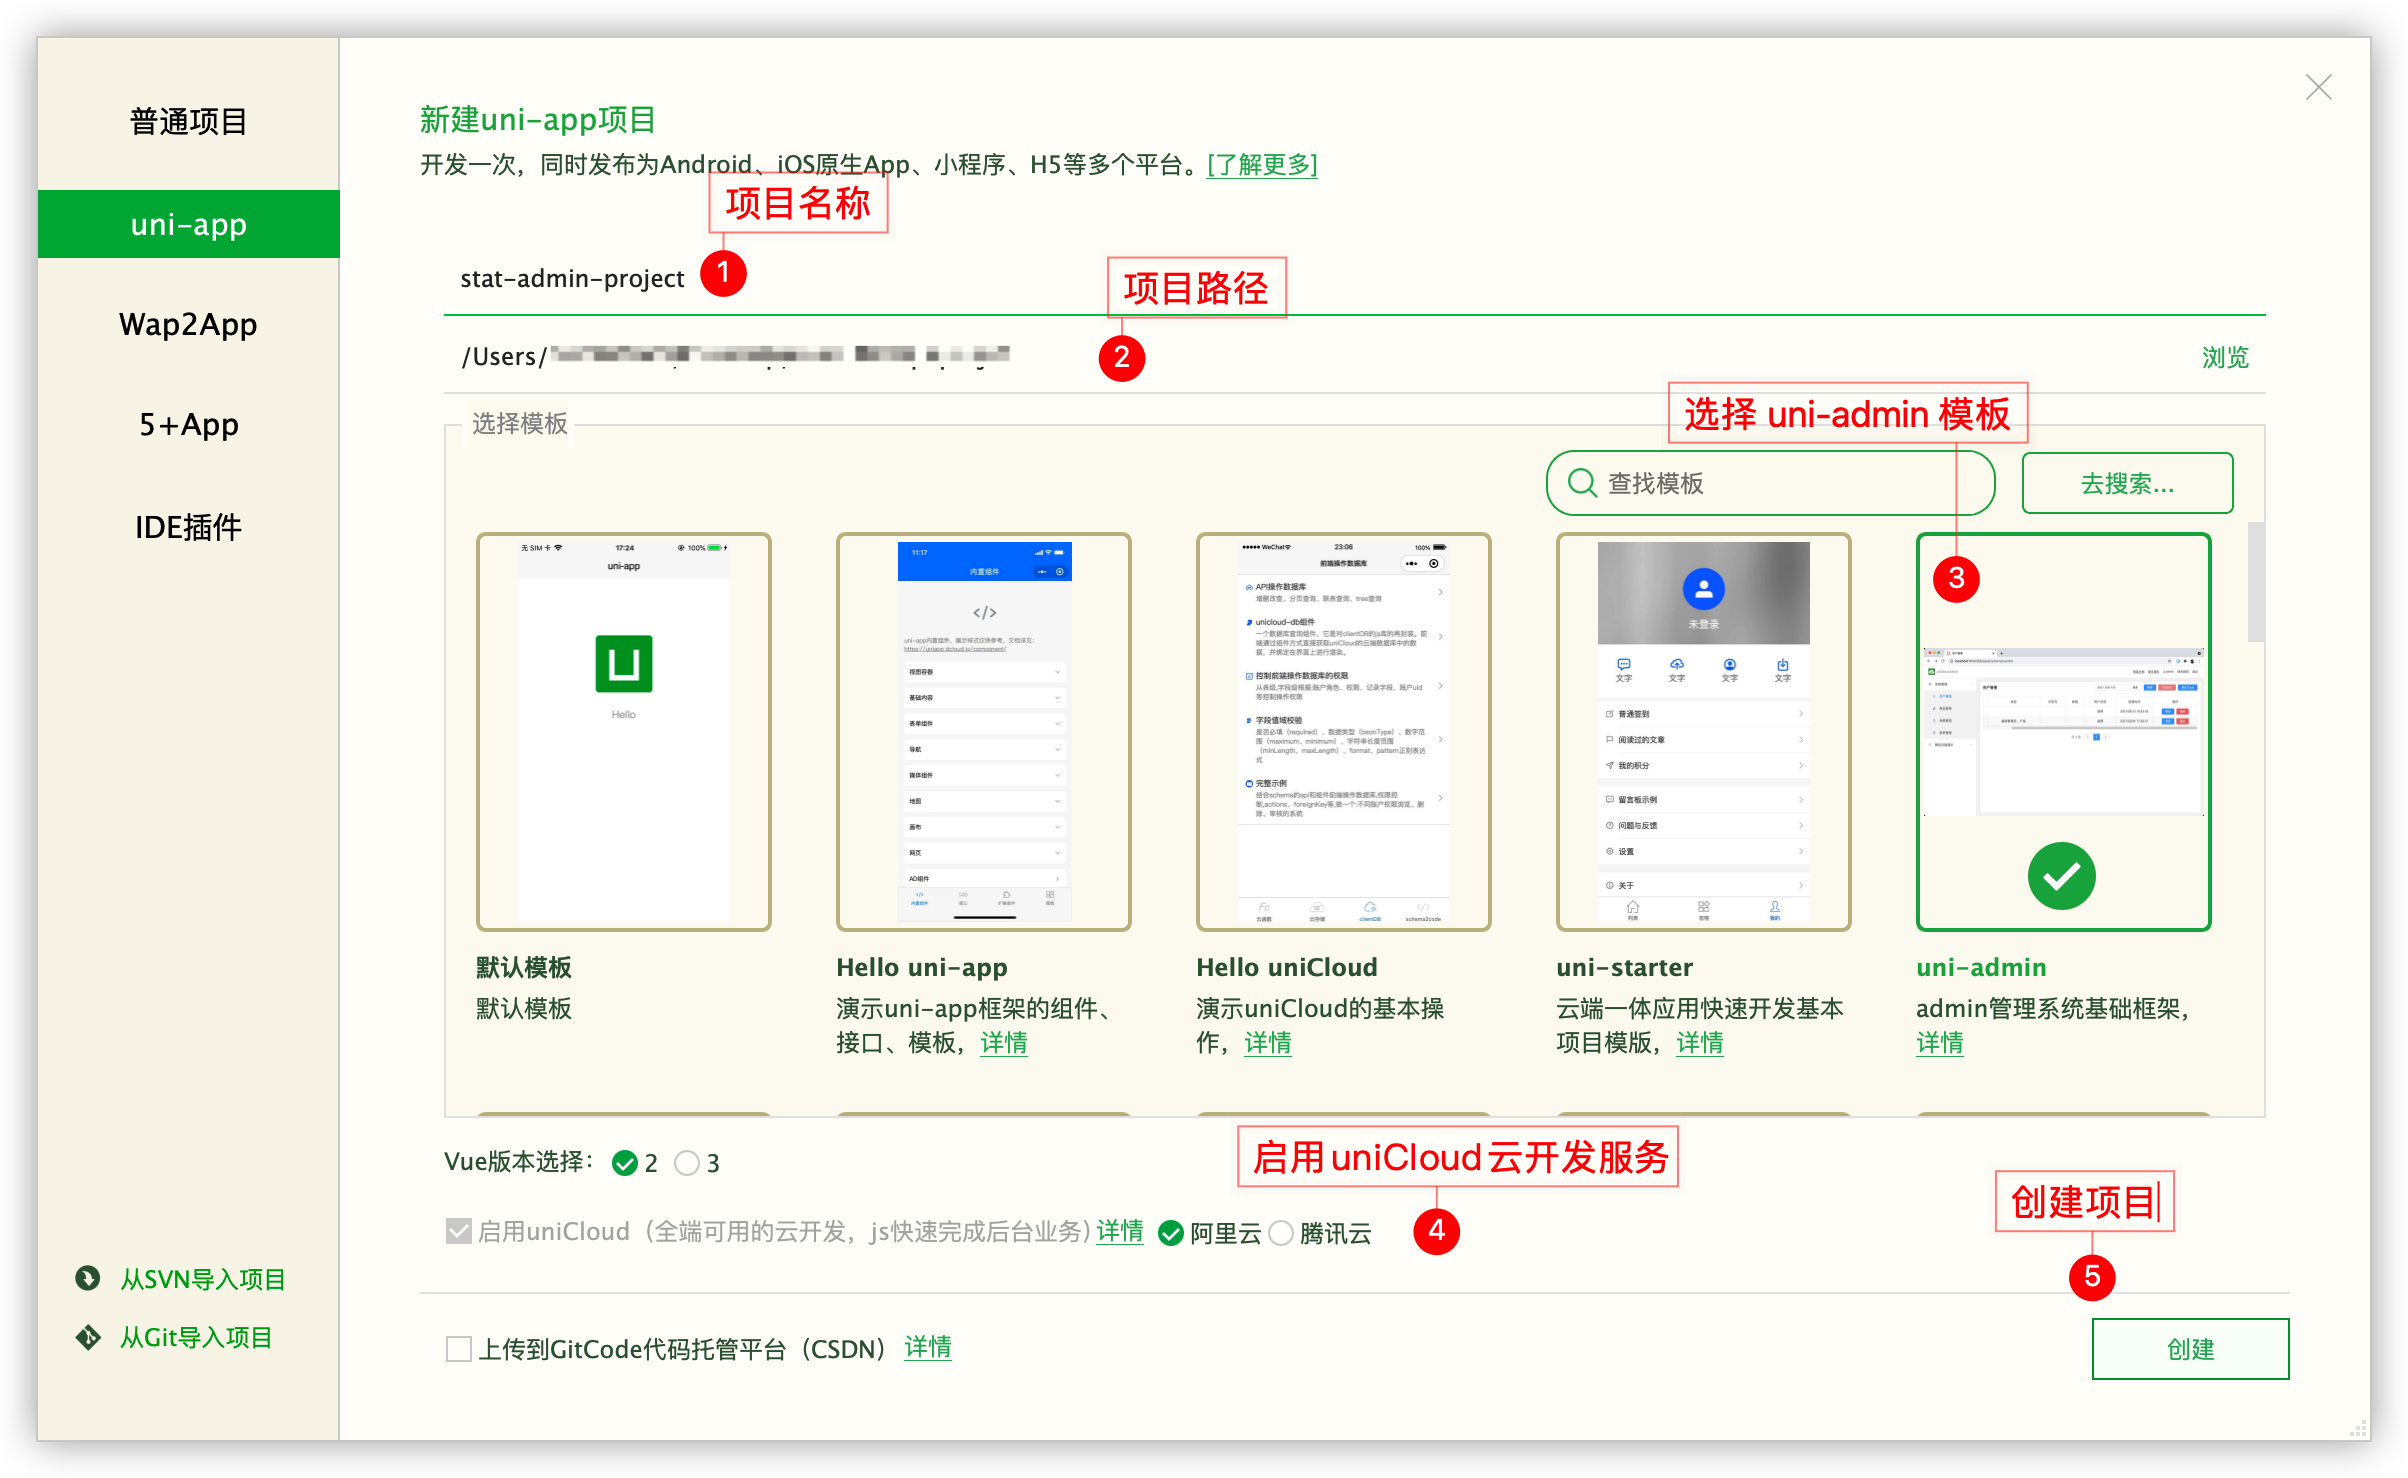
Task: Click the uni-admin title text
Action: 1981,967
